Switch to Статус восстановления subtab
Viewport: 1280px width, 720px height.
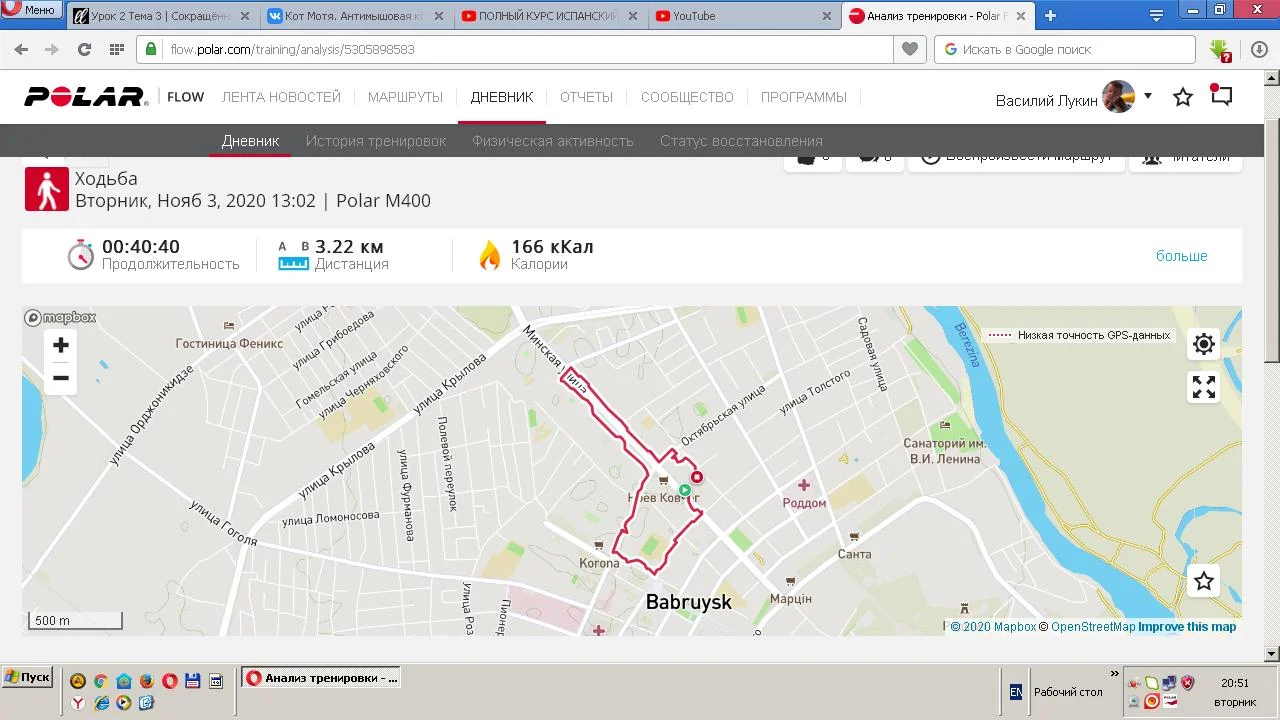coord(741,141)
